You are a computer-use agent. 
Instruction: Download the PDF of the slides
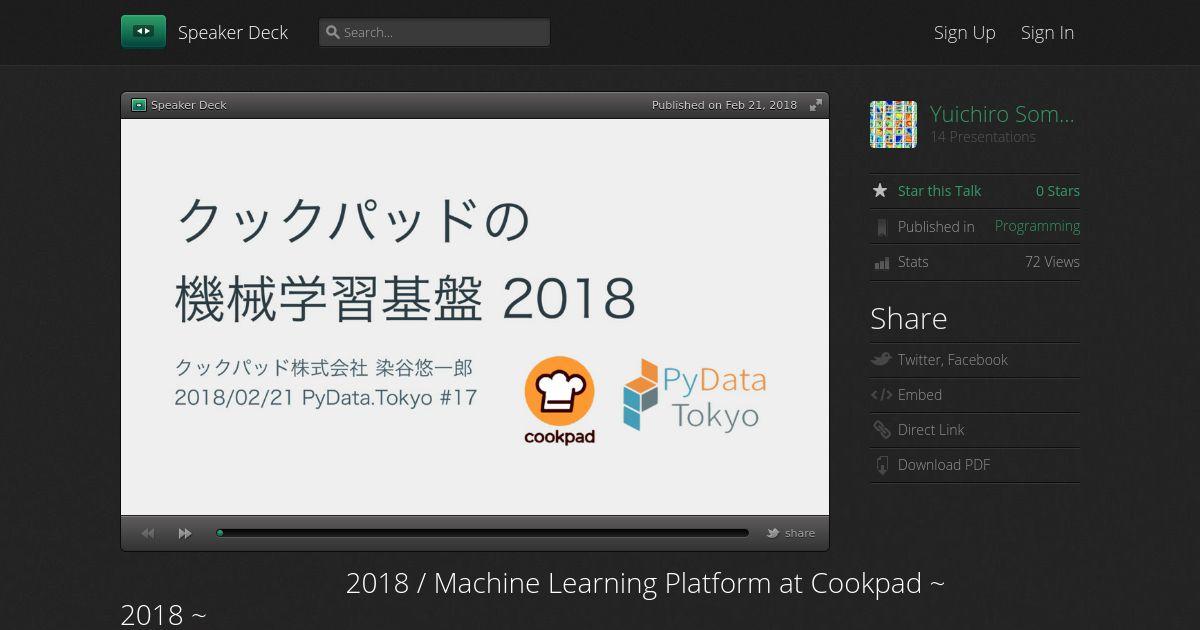click(x=944, y=465)
